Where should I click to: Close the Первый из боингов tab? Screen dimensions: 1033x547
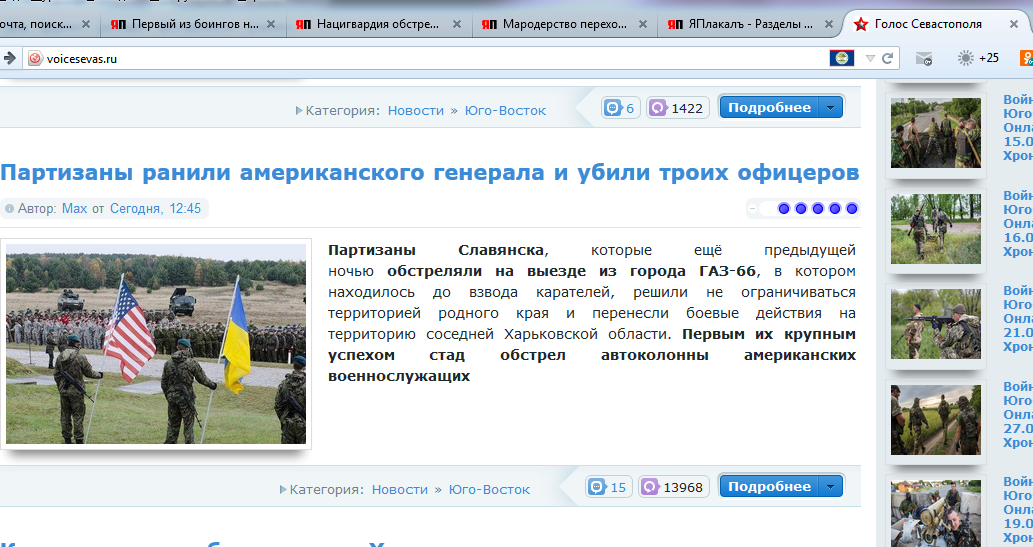271,24
